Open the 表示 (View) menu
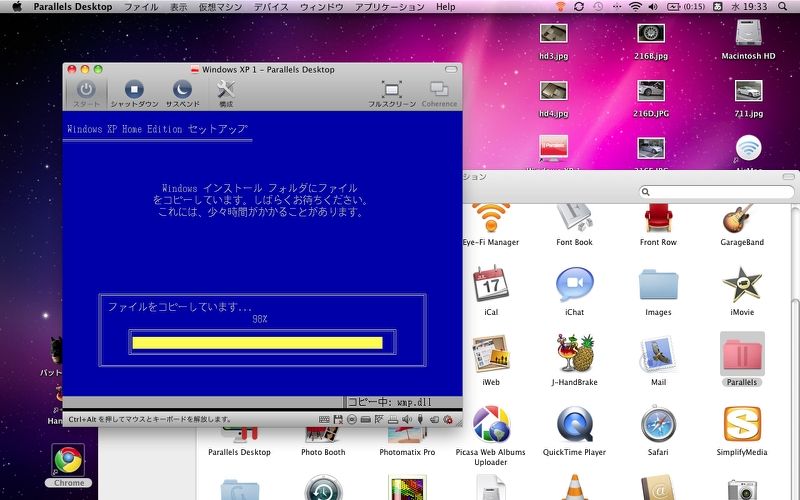Image resolution: width=800 pixels, height=500 pixels. (x=179, y=7)
